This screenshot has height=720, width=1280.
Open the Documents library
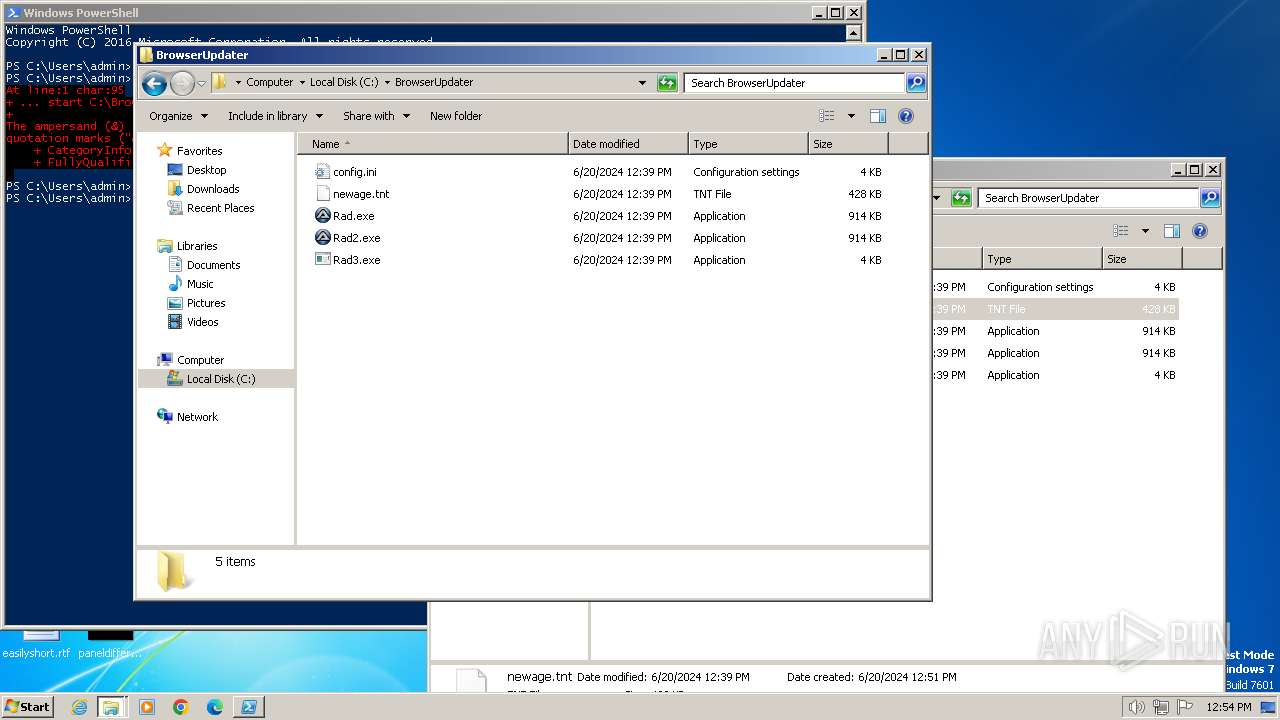pos(213,265)
